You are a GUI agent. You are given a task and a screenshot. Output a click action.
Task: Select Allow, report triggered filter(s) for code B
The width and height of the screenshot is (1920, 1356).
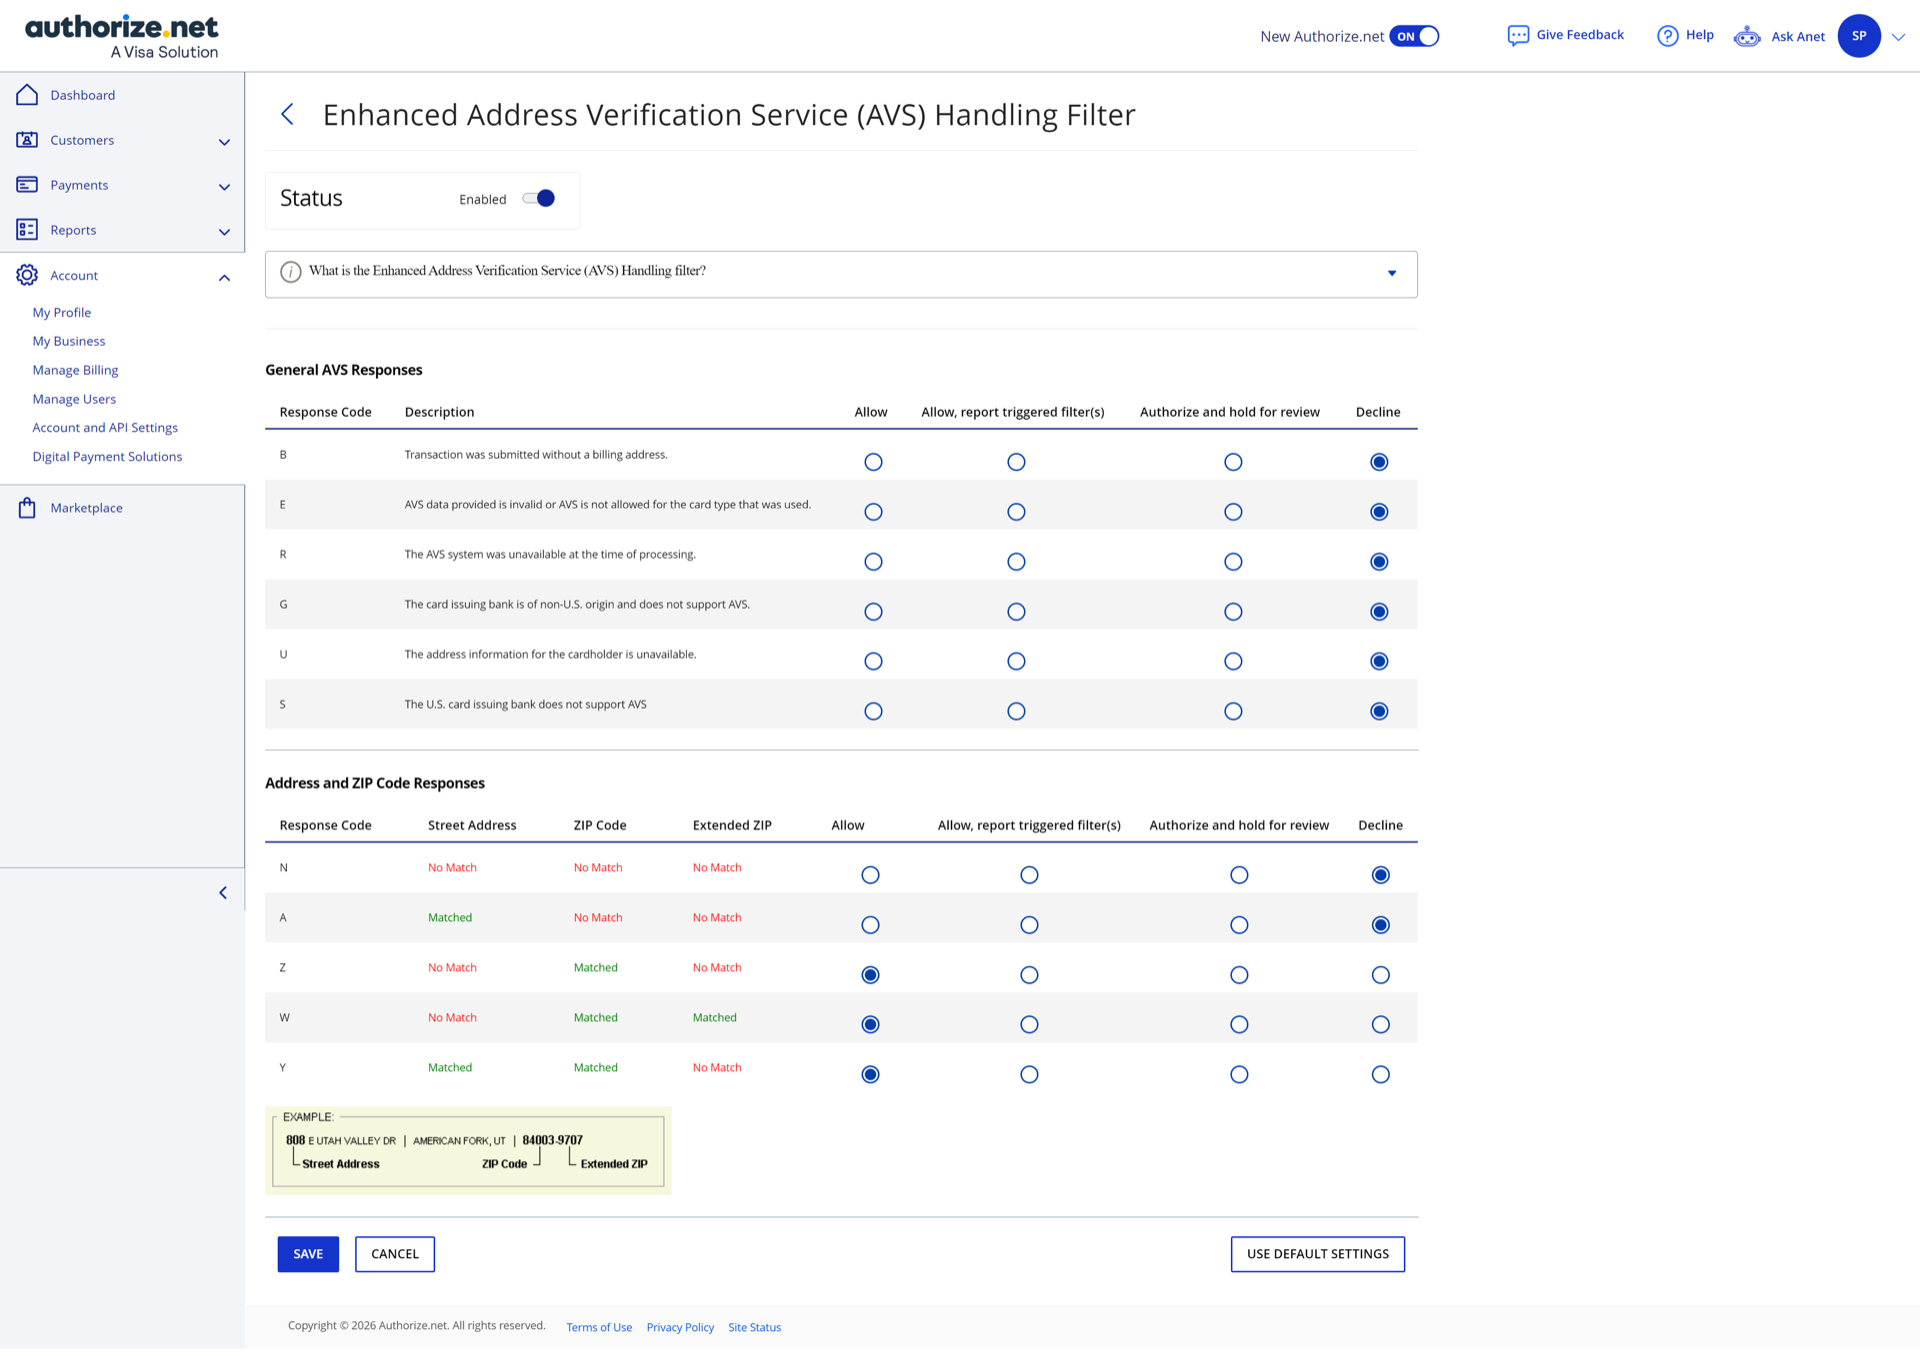coord(1016,462)
